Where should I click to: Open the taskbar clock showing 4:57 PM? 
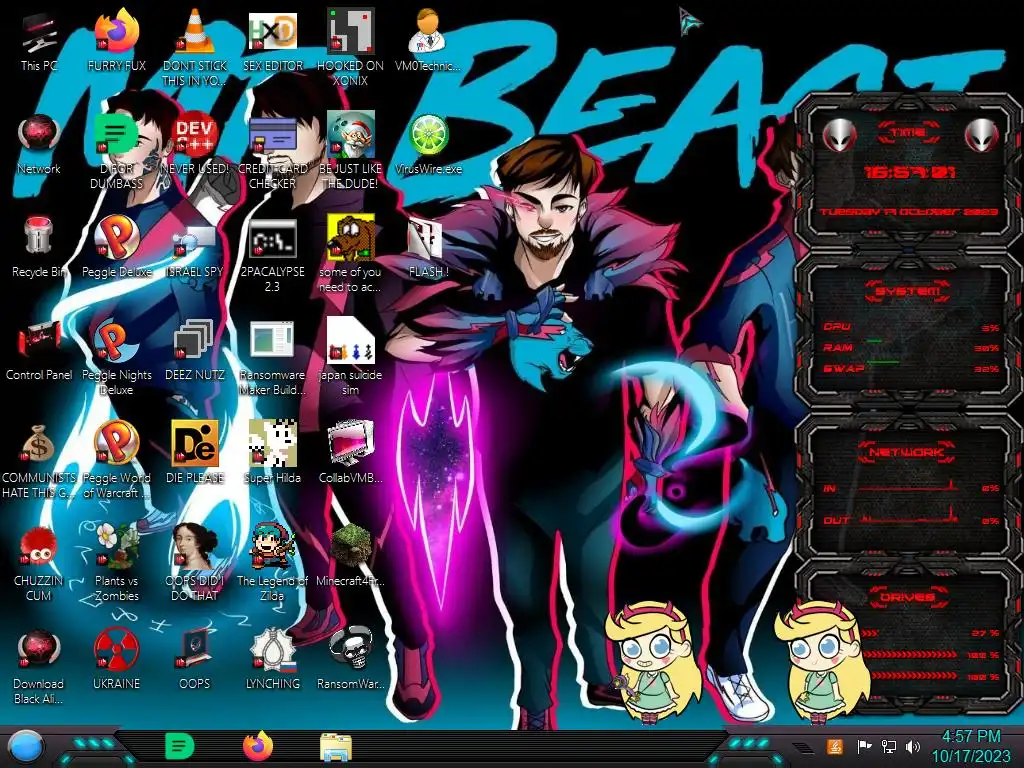pyautogui.click(x=970, y=746)
